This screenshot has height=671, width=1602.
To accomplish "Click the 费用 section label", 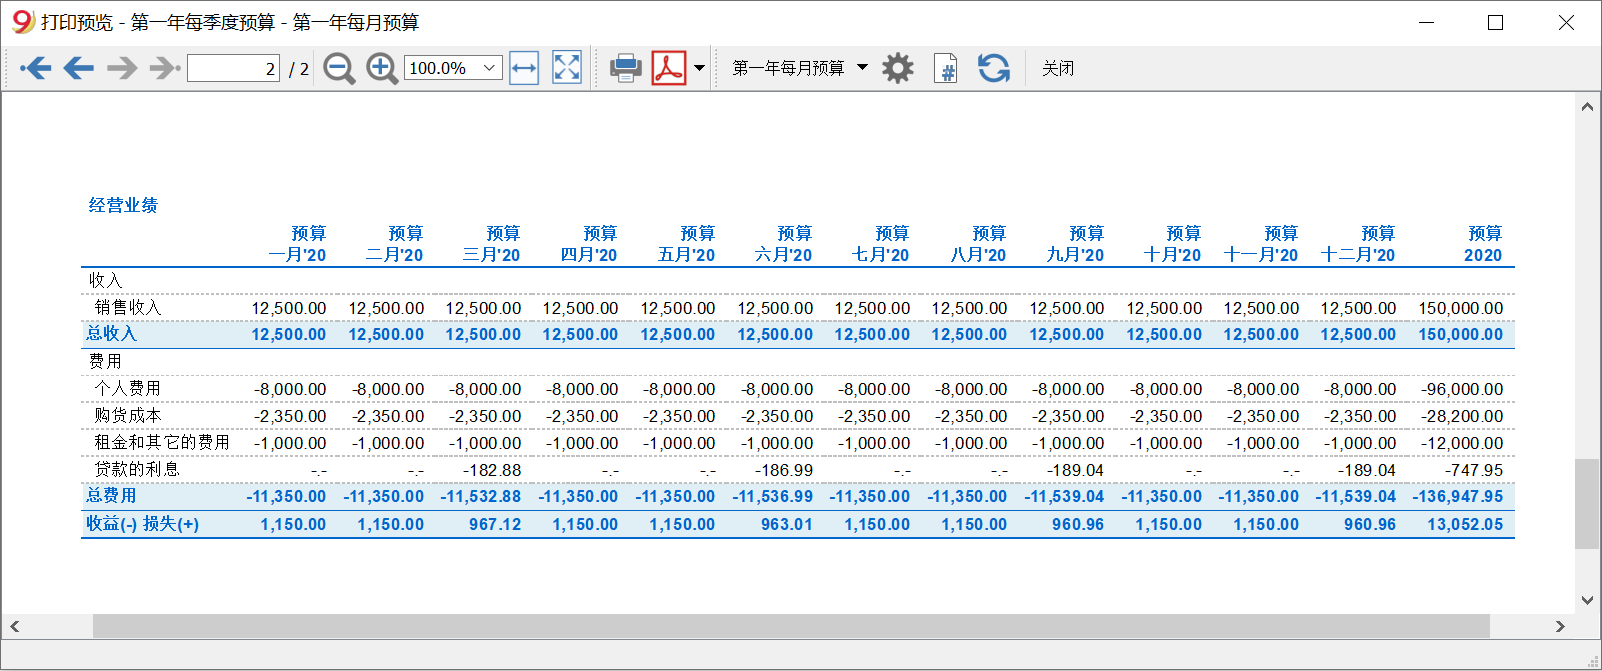I will point(105,361).
